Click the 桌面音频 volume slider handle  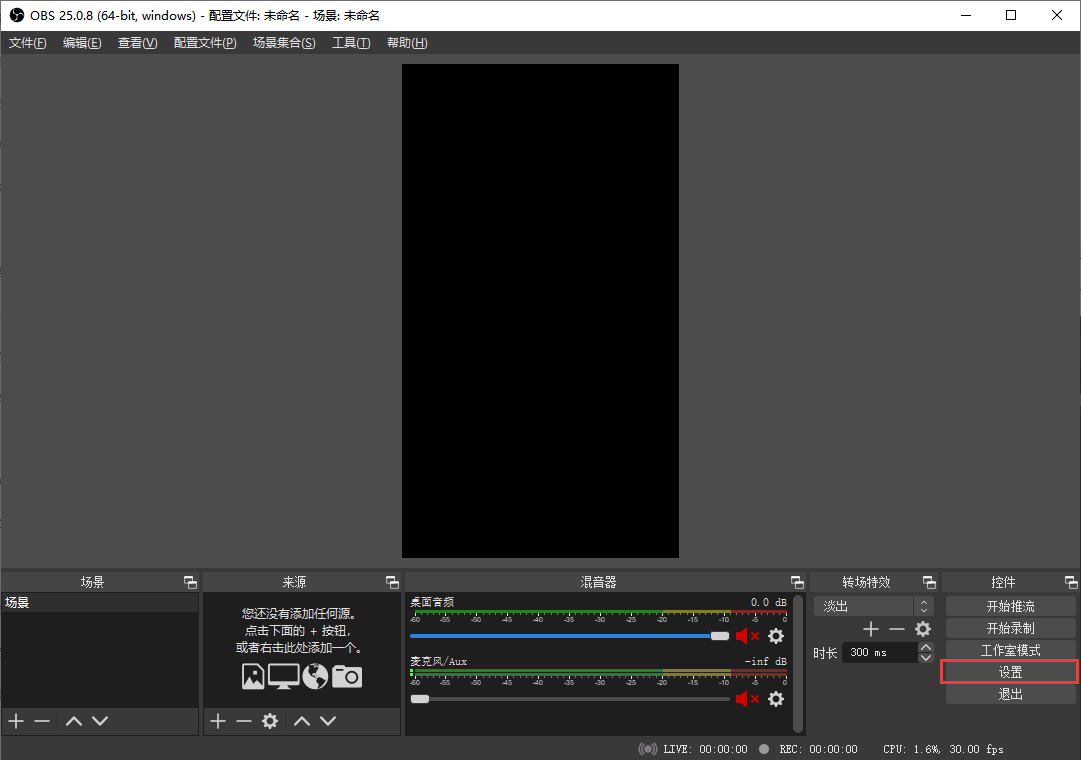(720, 636)
